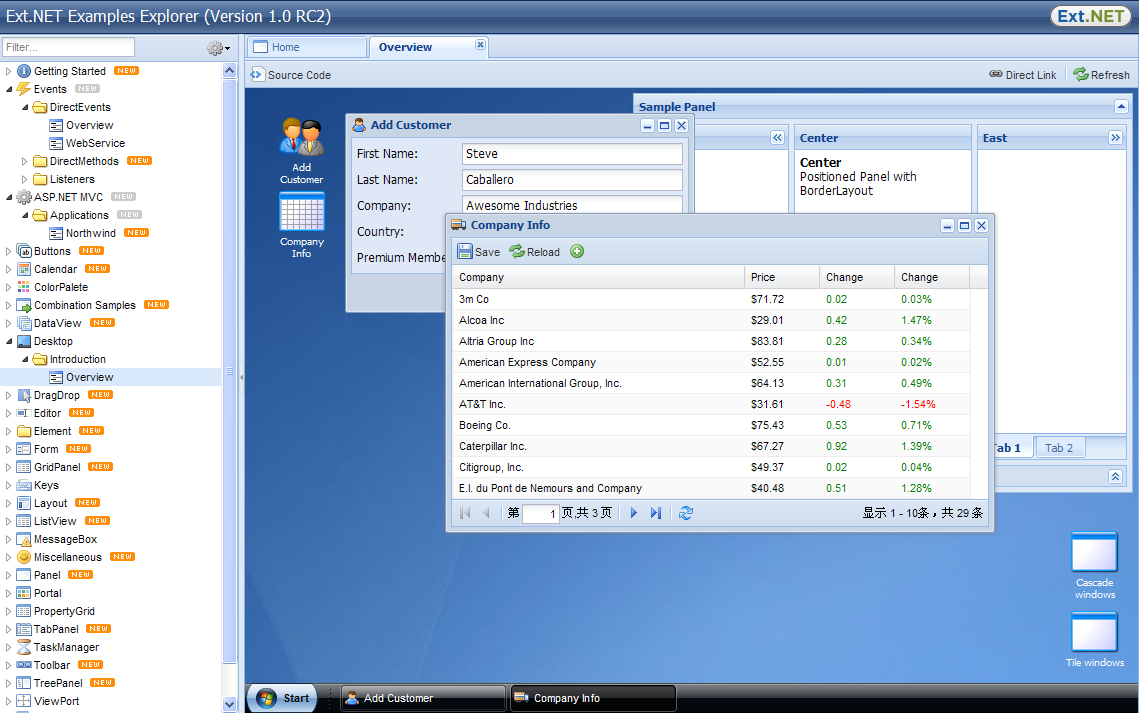The height and width of the screenshot is (713, 1139).
Task: Jump to last page of grid
Action: (656, 513)
